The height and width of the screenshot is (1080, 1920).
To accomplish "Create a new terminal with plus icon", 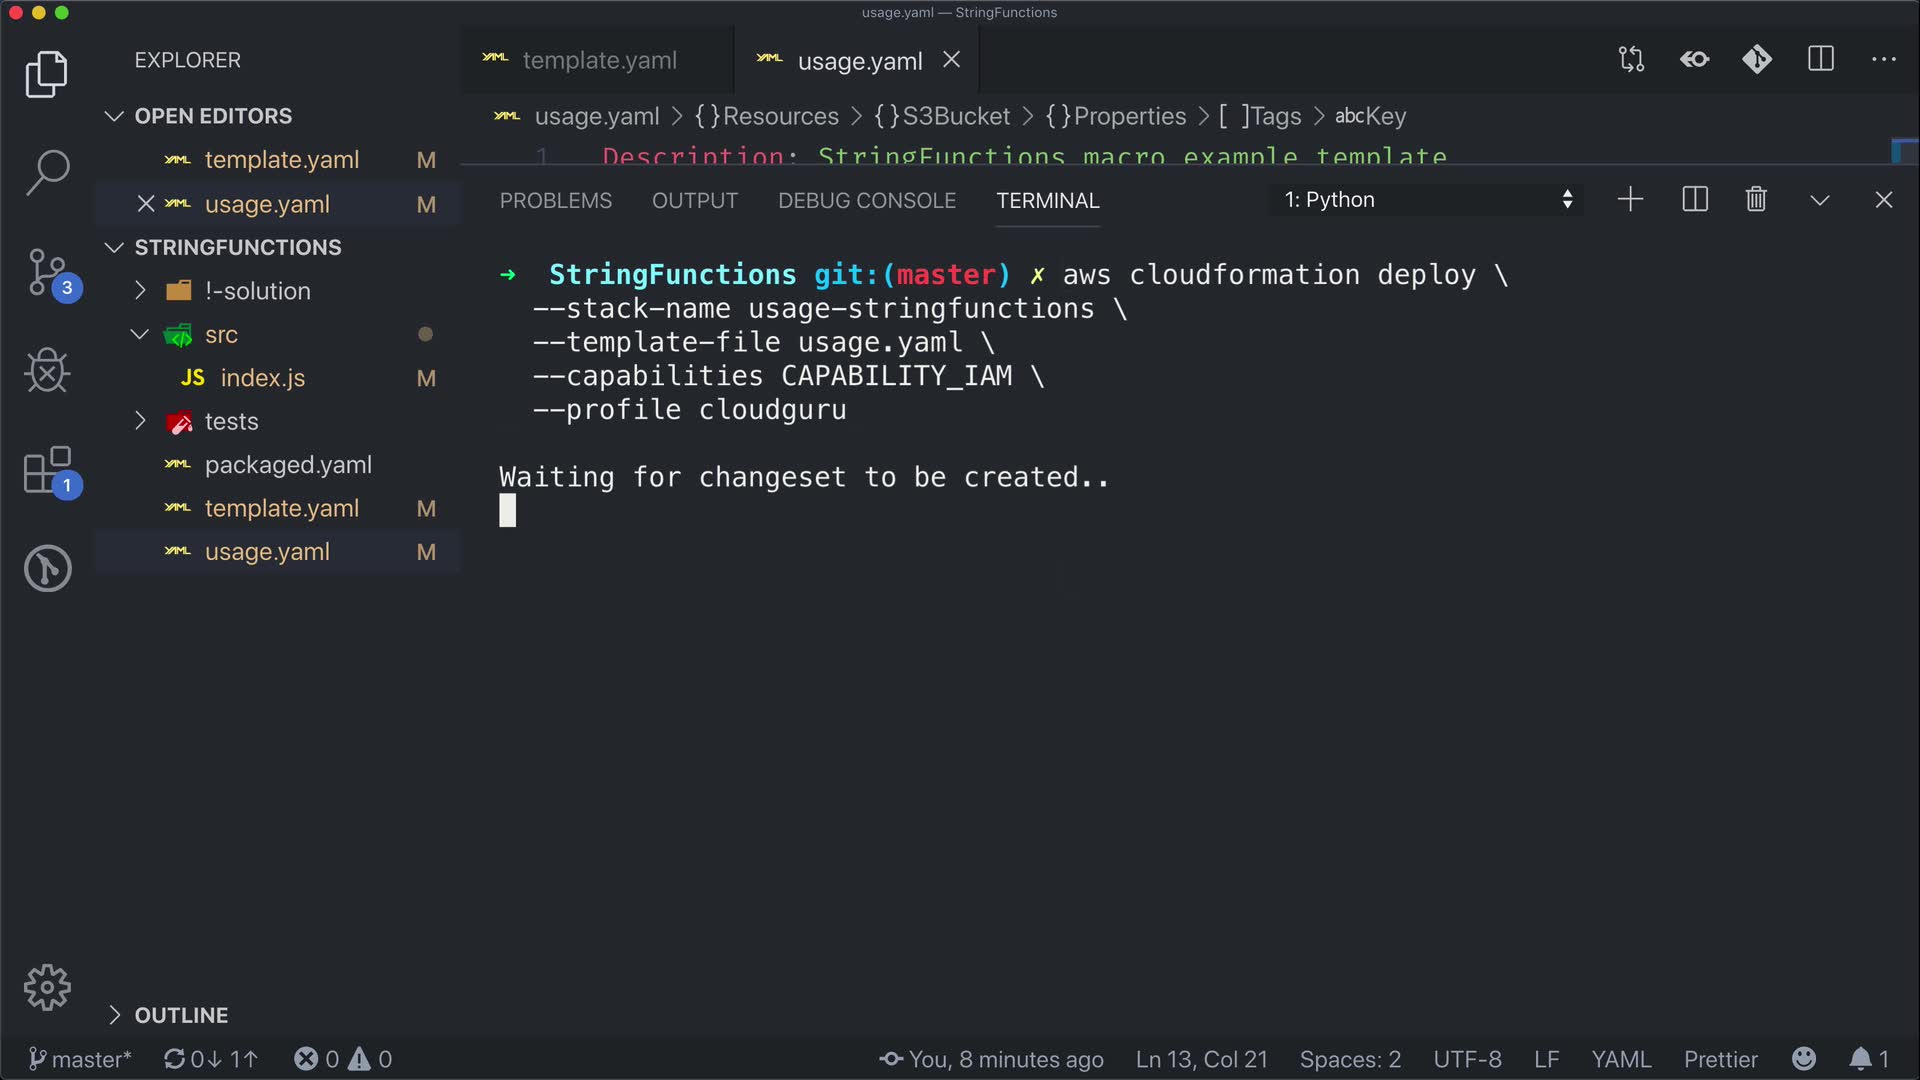I will click(1630, 200).
